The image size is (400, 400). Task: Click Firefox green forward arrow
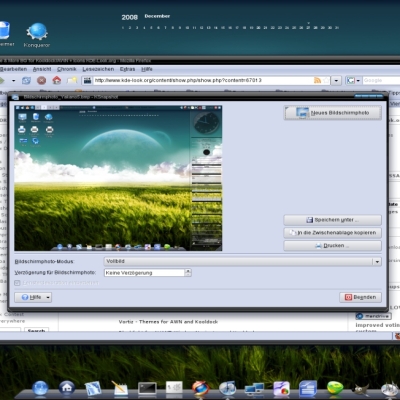point(2,80)
